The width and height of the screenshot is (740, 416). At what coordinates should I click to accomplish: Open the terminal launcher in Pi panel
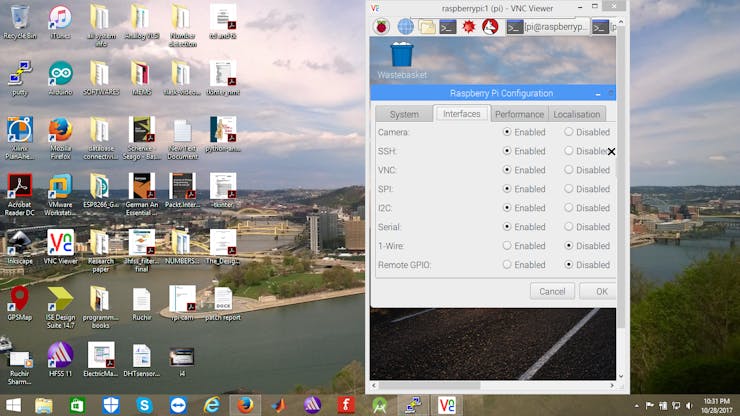point(448,27)
